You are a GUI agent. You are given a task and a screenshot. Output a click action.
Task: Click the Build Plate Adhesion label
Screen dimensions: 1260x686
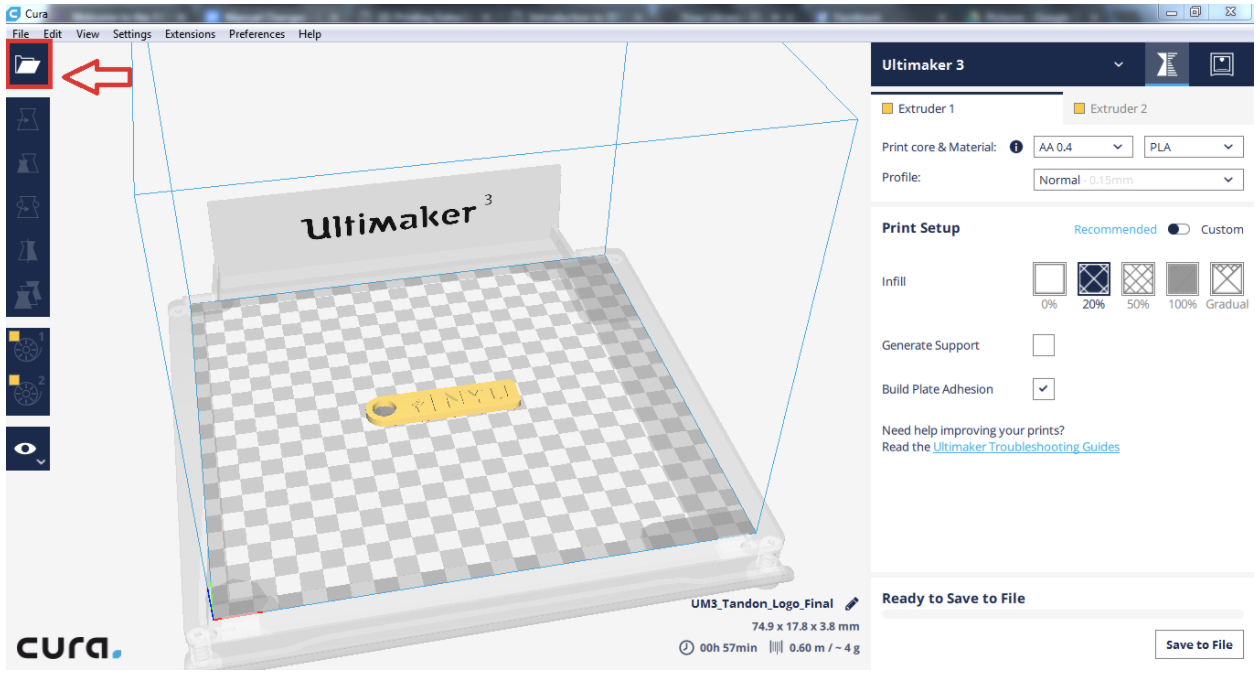[937, 389]
